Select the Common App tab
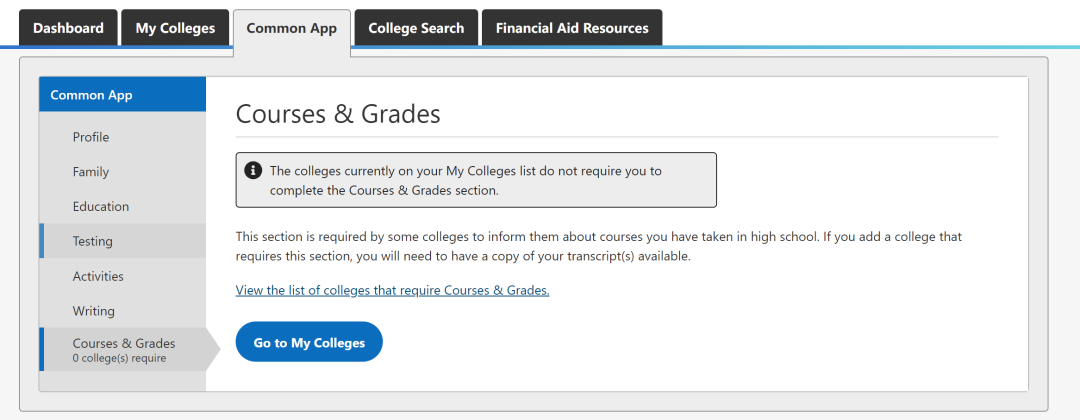The height and width of the screenshot is (420, 1080). pos(292,28)
